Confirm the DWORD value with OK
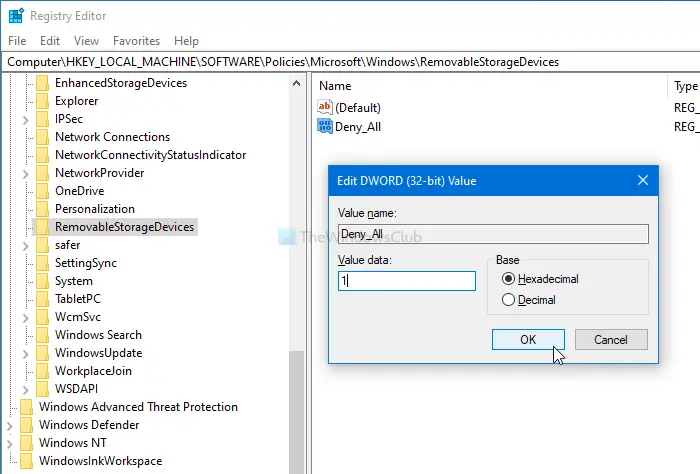The image size is (700, 474). point(528,340)
